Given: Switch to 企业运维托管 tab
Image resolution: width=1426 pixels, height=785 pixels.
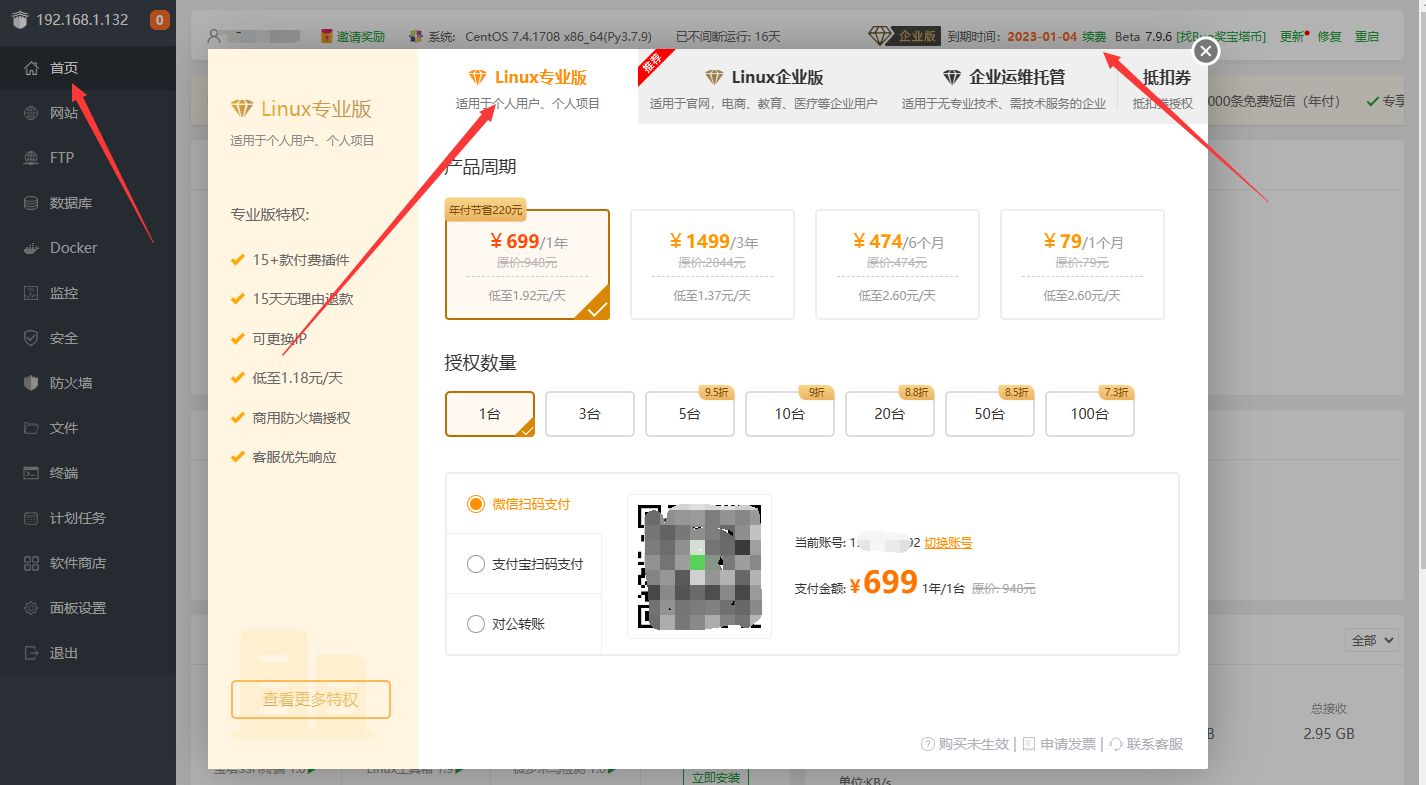Looking at the screenshot, I should click(1004, 87).
